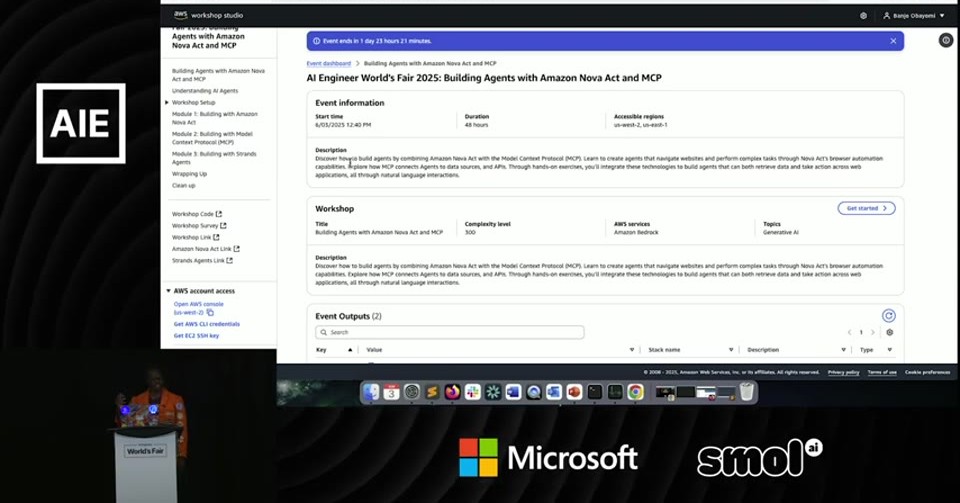Open Understanding AI Agents page

pos(205,91)
